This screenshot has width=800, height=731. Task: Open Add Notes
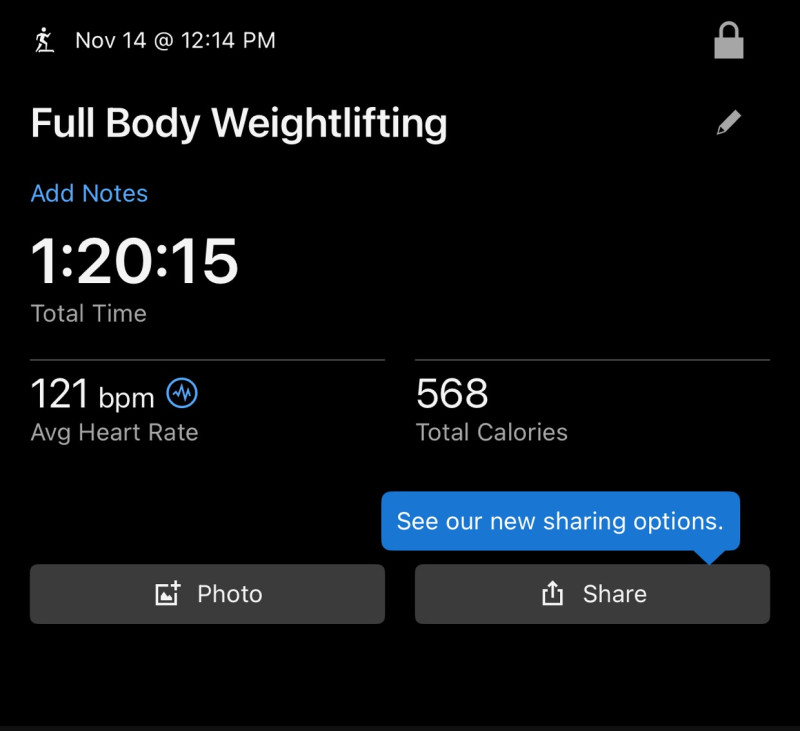pyautogui.click(x=89, y=193)
